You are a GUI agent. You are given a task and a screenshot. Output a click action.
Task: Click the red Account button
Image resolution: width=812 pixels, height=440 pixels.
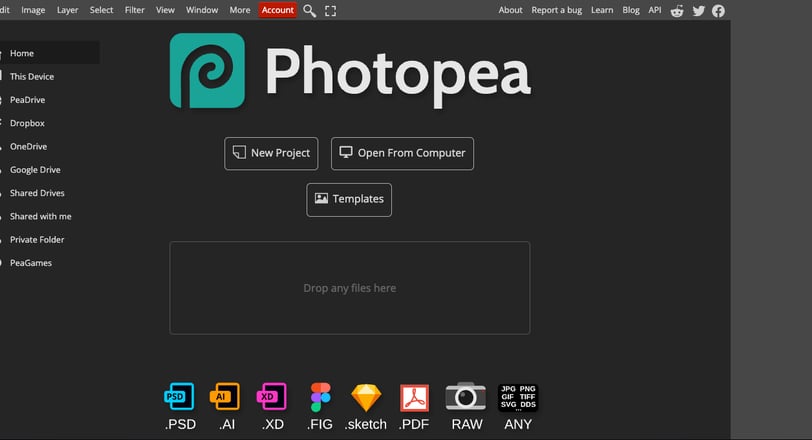[x=278, y=10]
